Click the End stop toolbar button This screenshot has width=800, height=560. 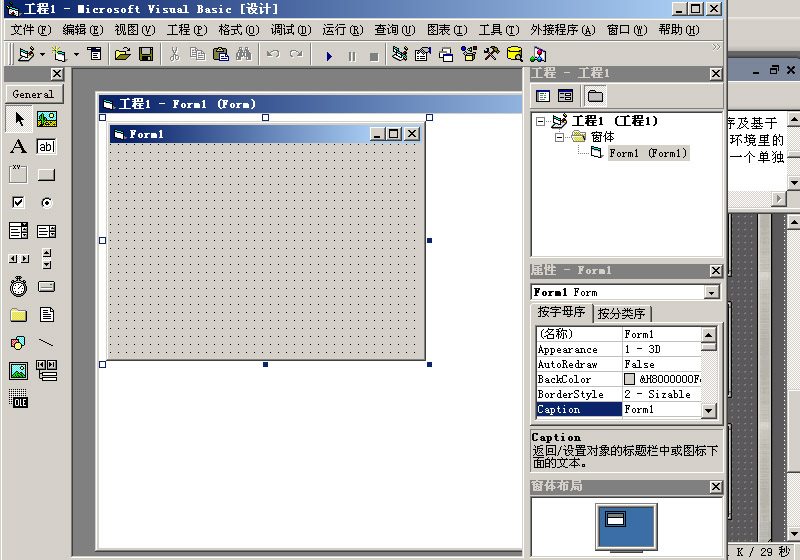(x=374, y=56)
